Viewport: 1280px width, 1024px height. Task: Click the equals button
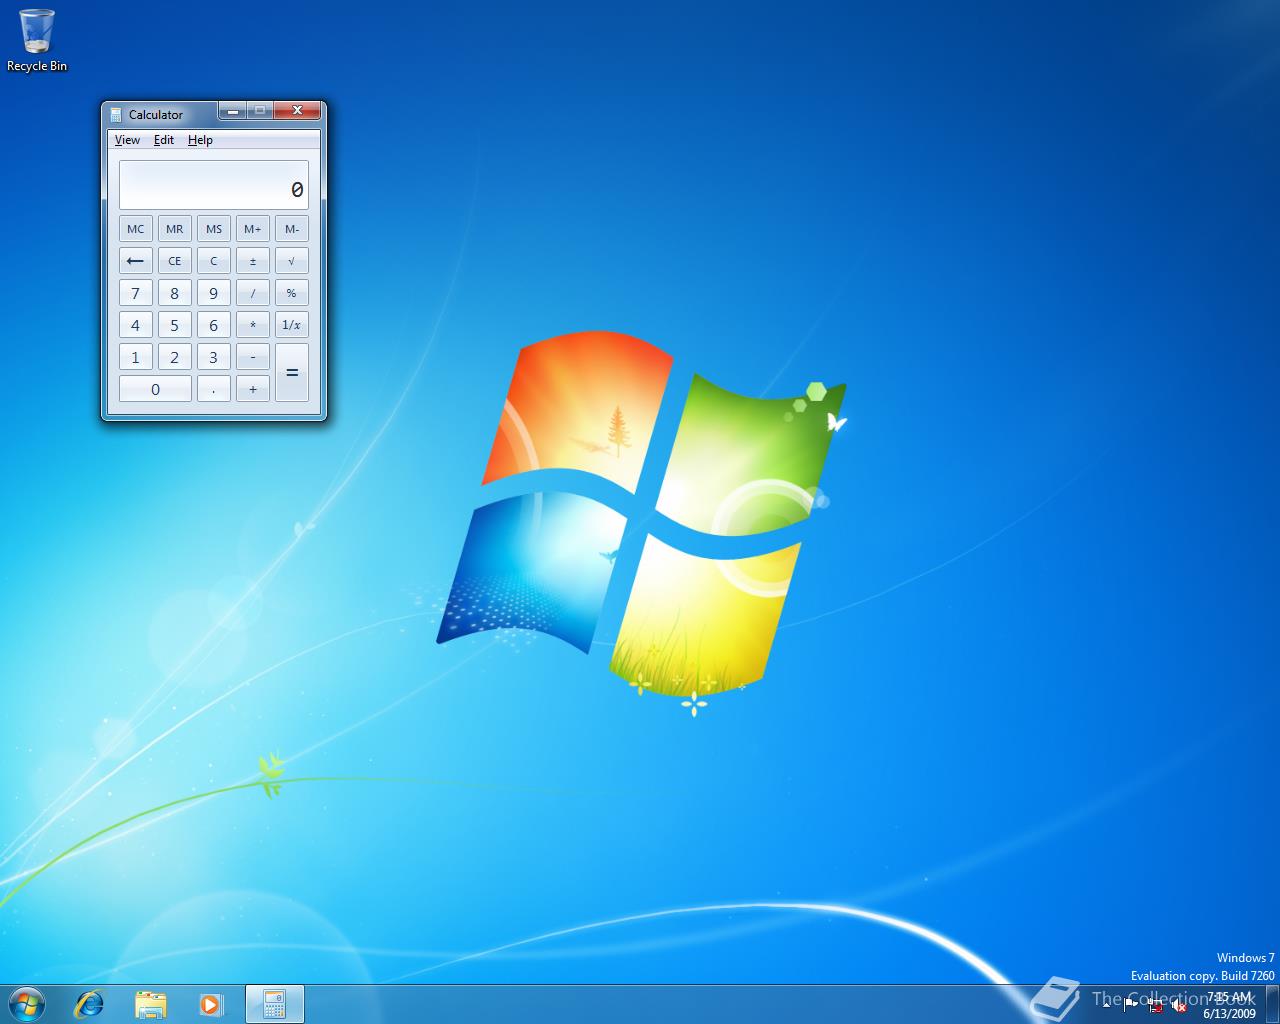click(x=291, y=372)
